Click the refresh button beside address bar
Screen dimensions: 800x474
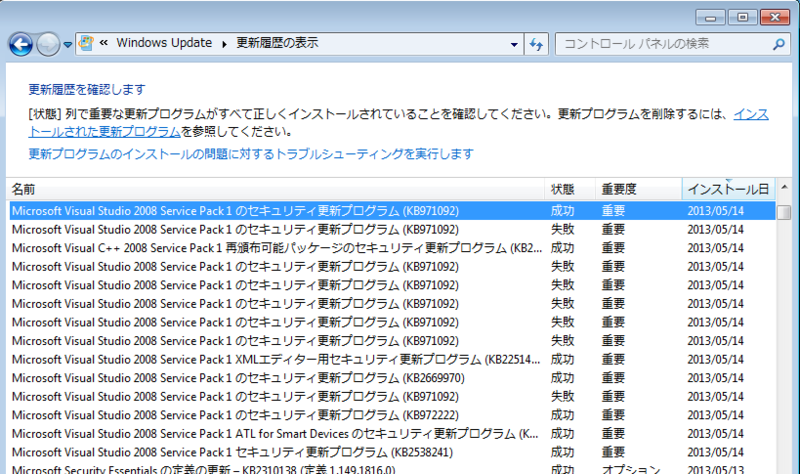point(536,44)
